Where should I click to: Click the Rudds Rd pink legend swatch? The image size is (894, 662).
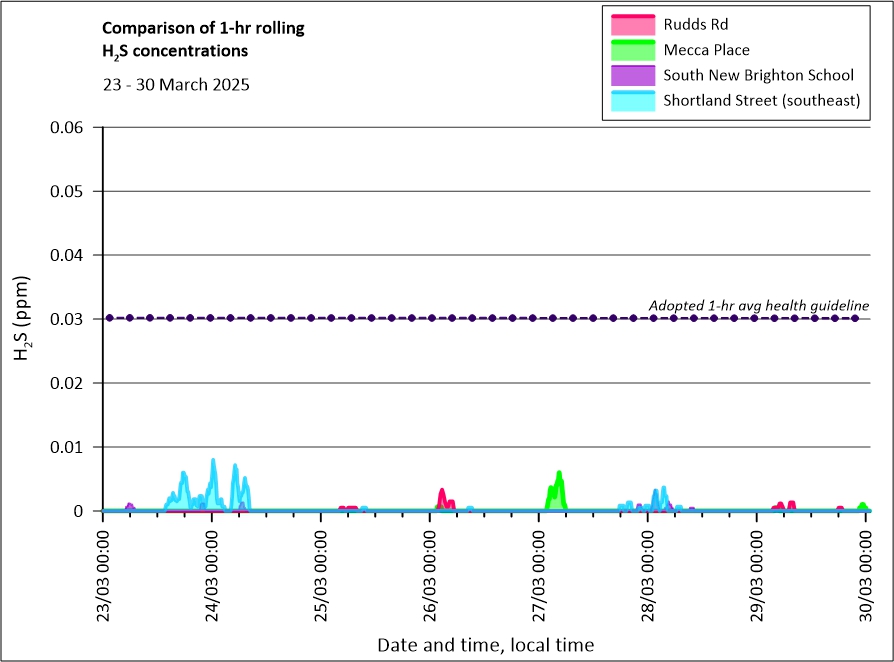click(x=631, y=23)
